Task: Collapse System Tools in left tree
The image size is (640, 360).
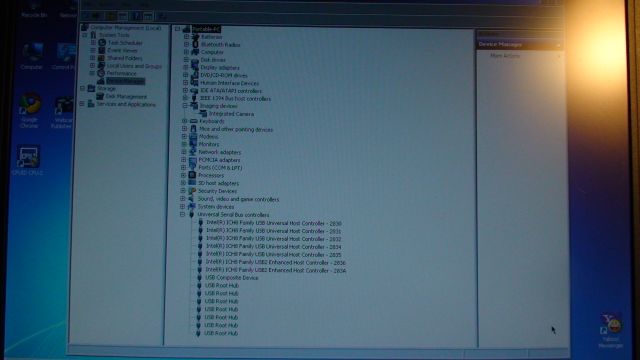Action: 85,35
